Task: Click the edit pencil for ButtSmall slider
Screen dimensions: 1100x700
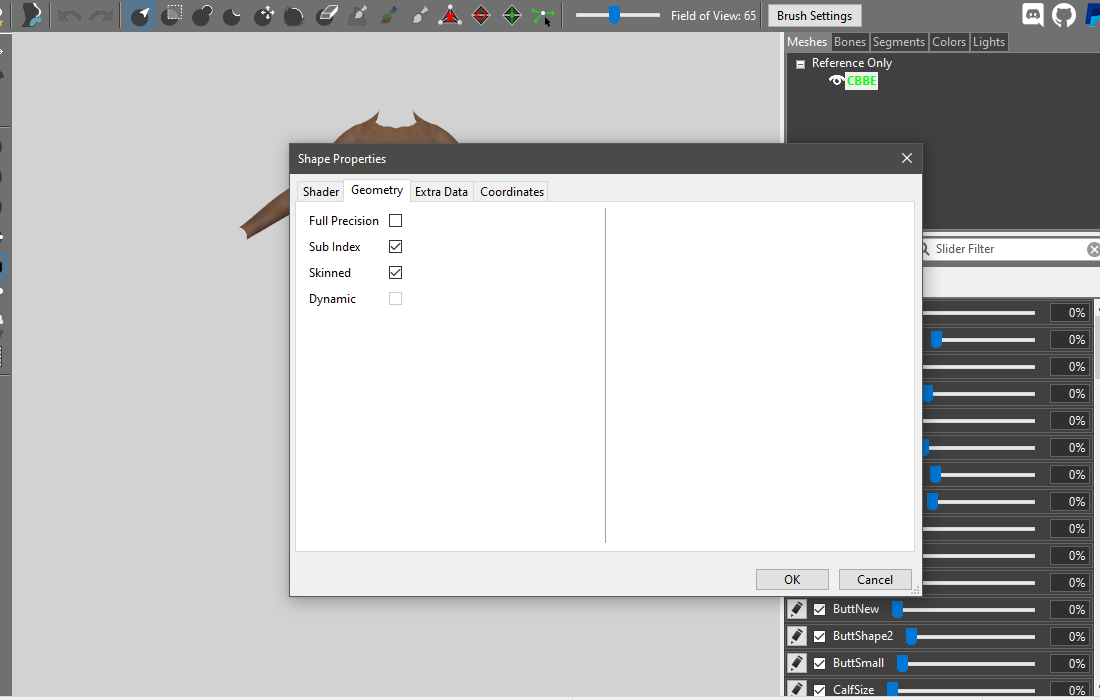Action: tap(796, 664)
